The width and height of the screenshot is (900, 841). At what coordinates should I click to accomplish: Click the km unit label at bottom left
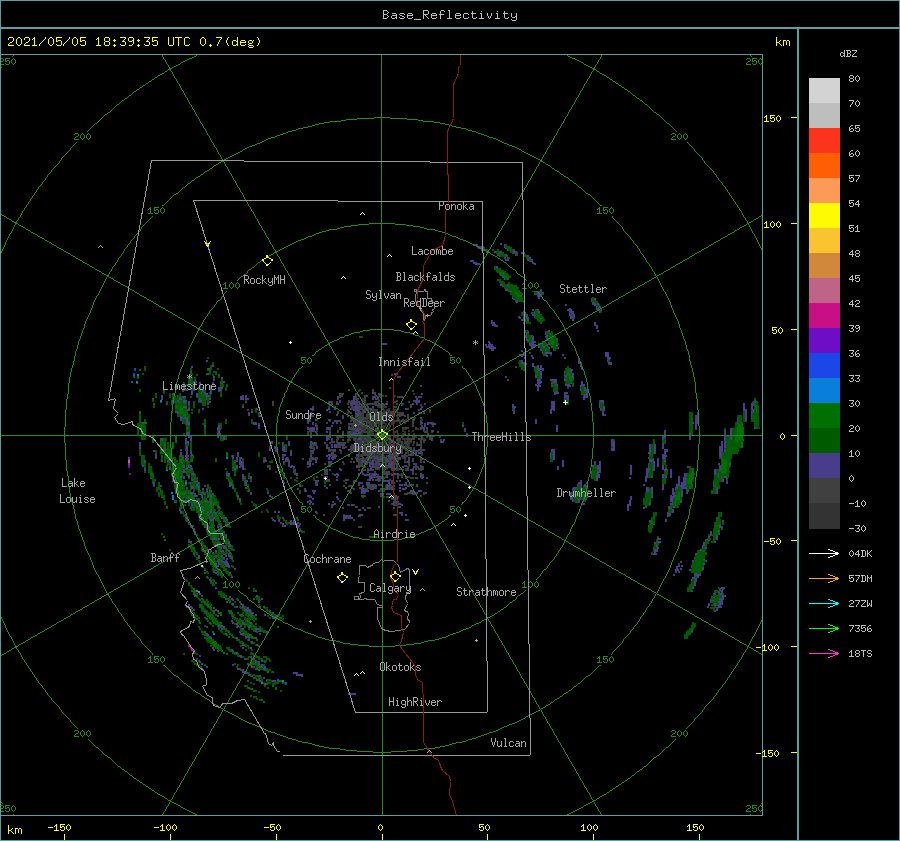point(14,830)
